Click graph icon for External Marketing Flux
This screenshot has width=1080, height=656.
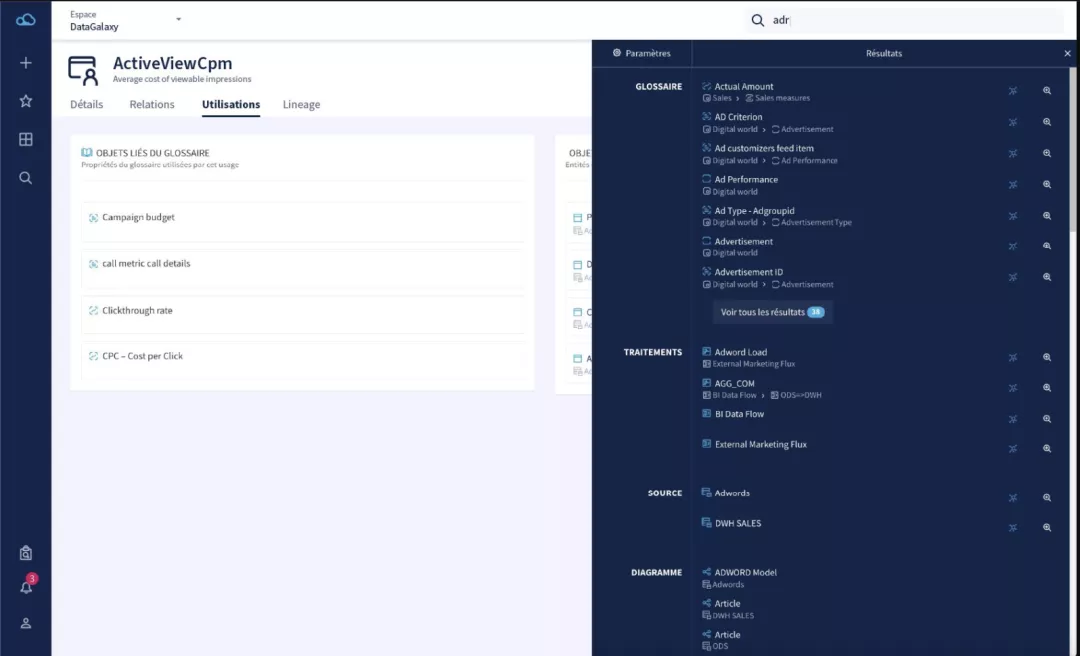click(1012, 449)
